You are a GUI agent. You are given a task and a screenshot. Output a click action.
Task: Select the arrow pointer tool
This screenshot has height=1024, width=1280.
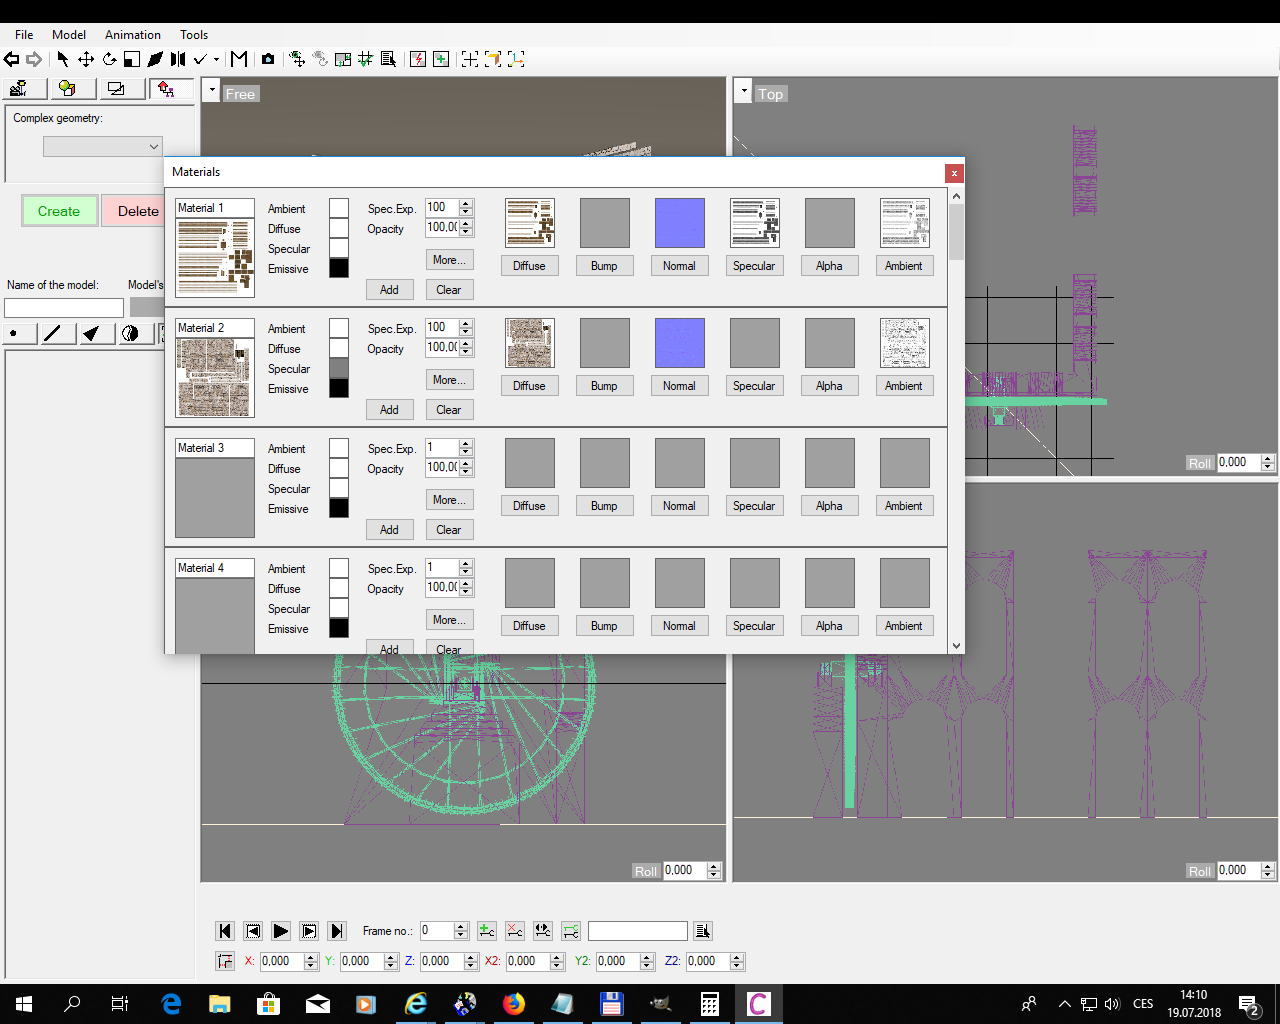(x=63, y=59)
